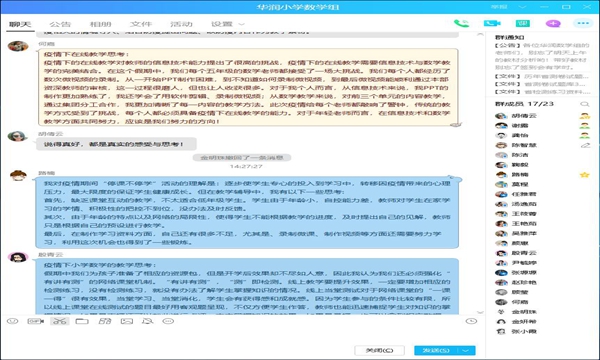Click the purple invite members icon
Viewport: 600px width, 360px height.
click(x=553, y=24)
